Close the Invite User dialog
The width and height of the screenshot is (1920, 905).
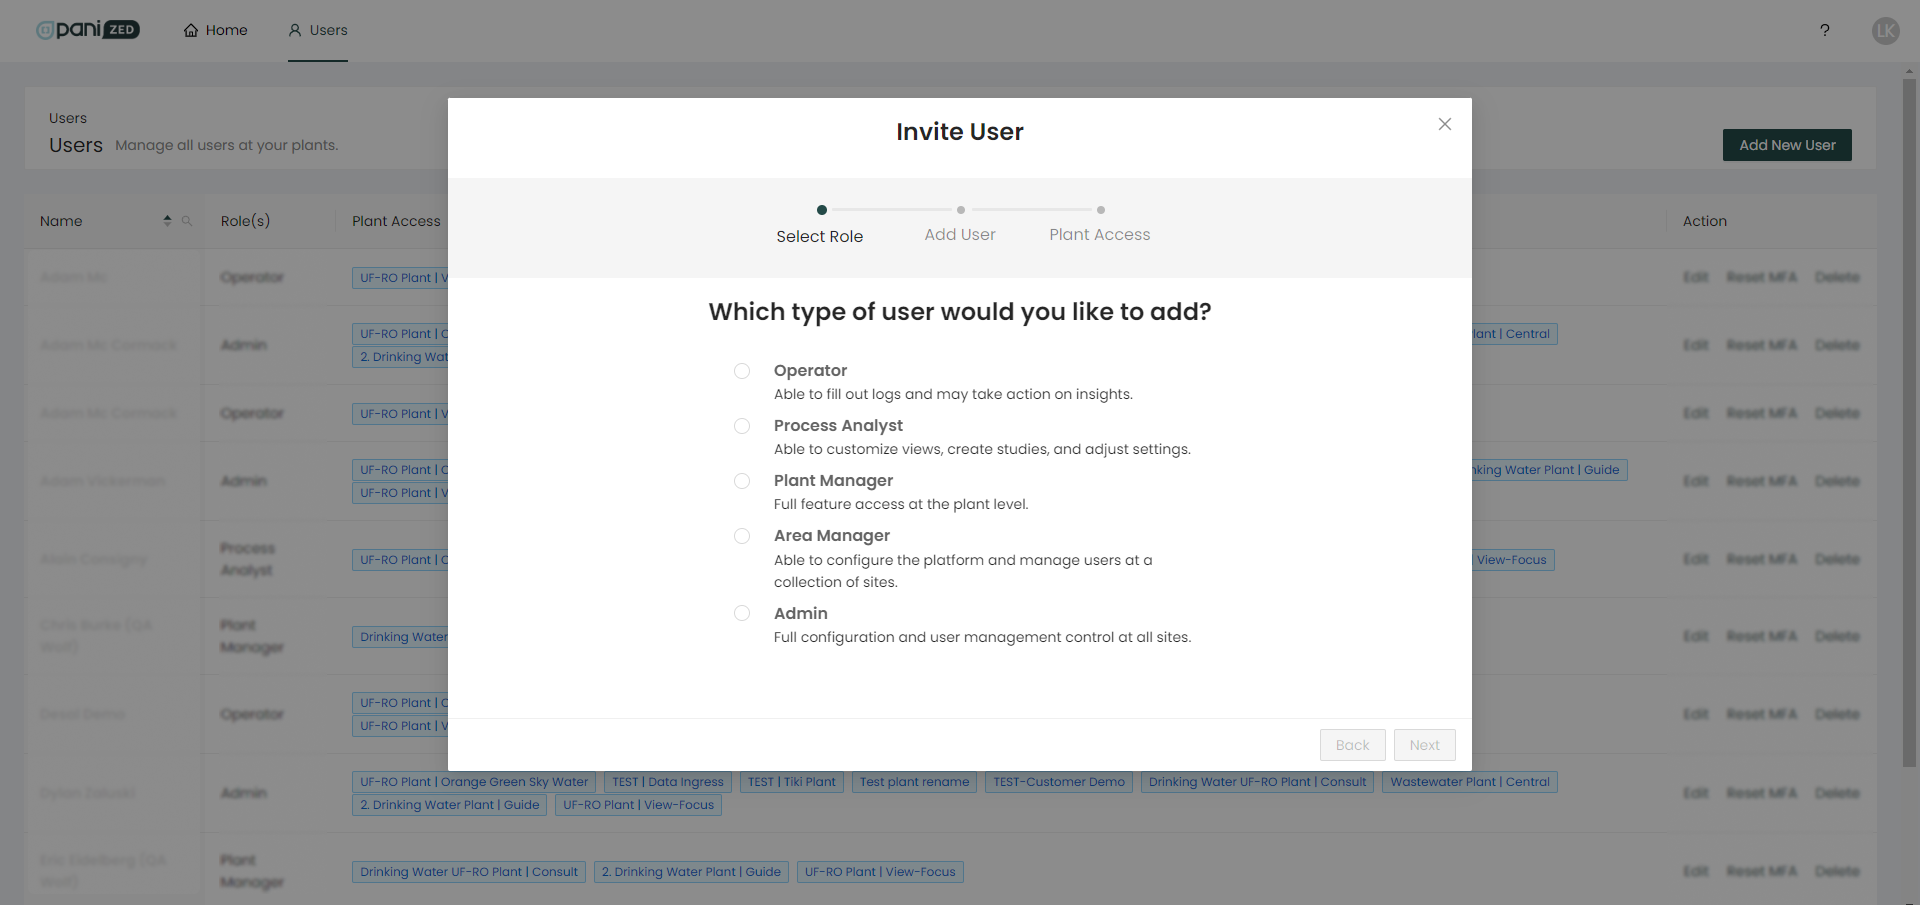[x=1444, y=124]
